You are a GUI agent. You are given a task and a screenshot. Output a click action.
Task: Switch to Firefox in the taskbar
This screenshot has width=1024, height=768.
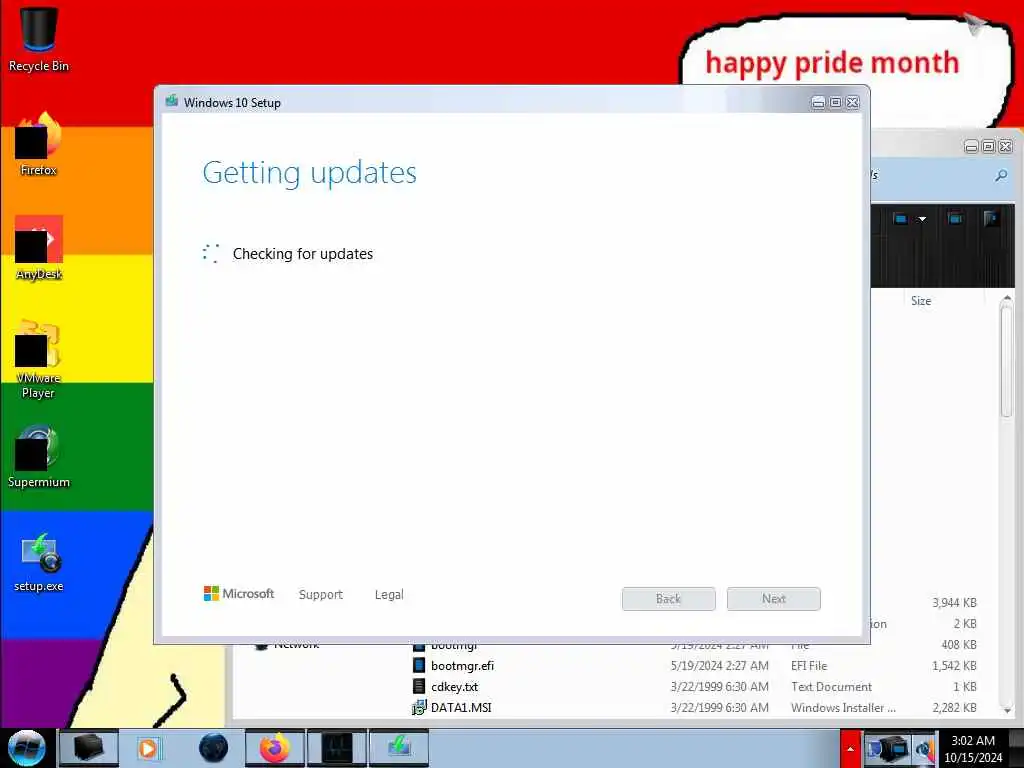[x=275, y=748]
